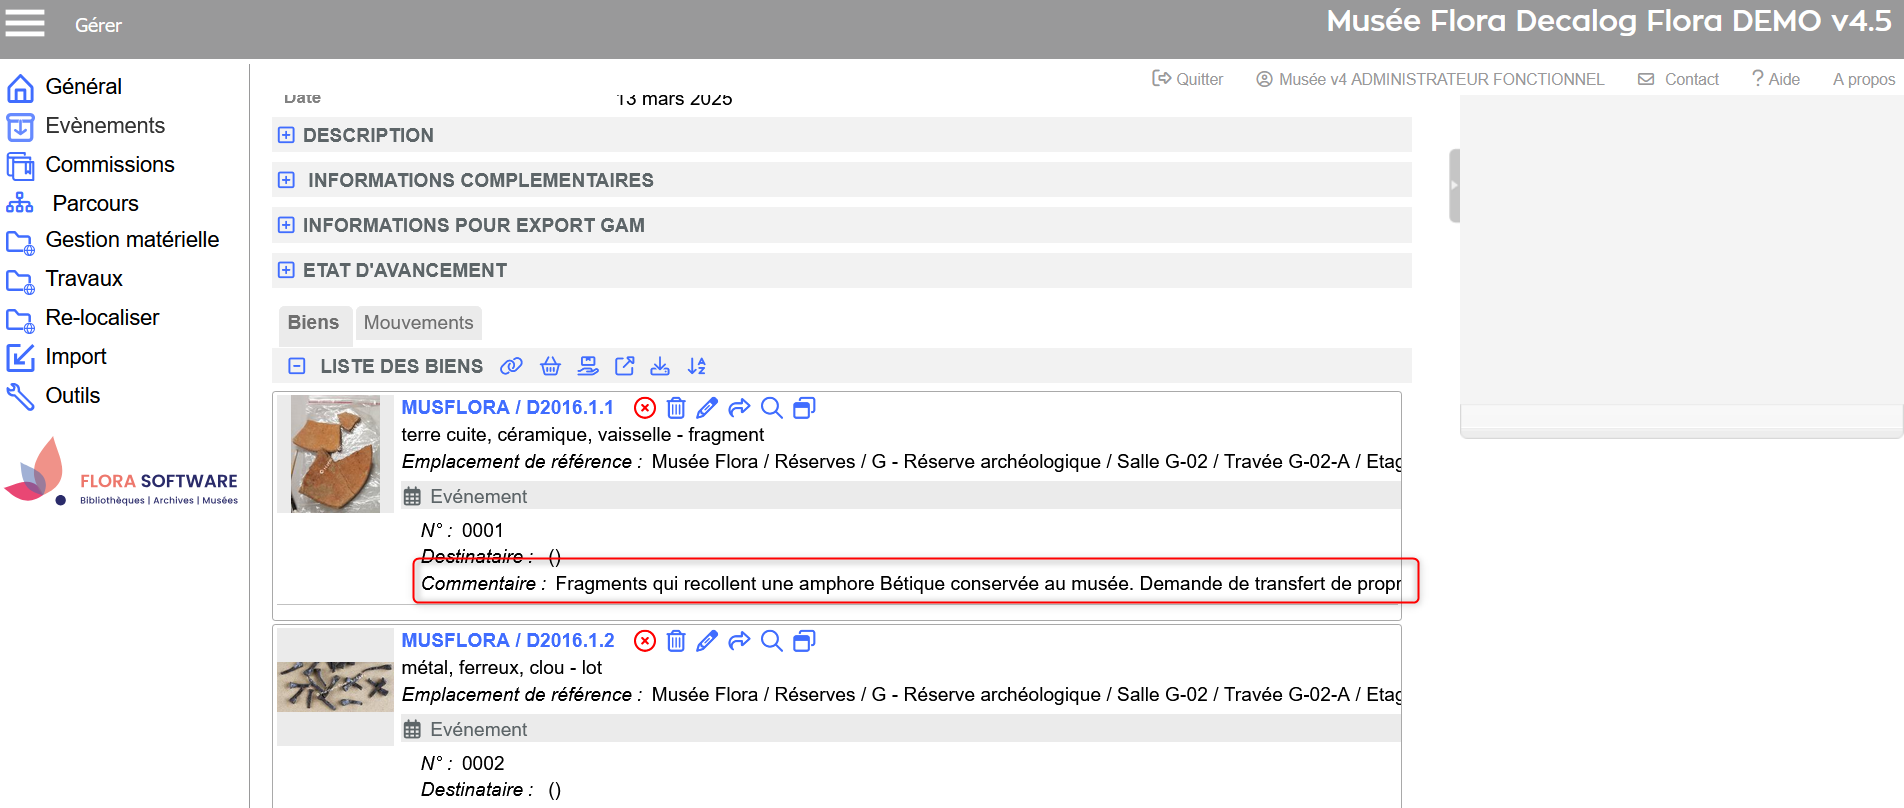Click the right side panel collapse handle

pos(1454,185)
